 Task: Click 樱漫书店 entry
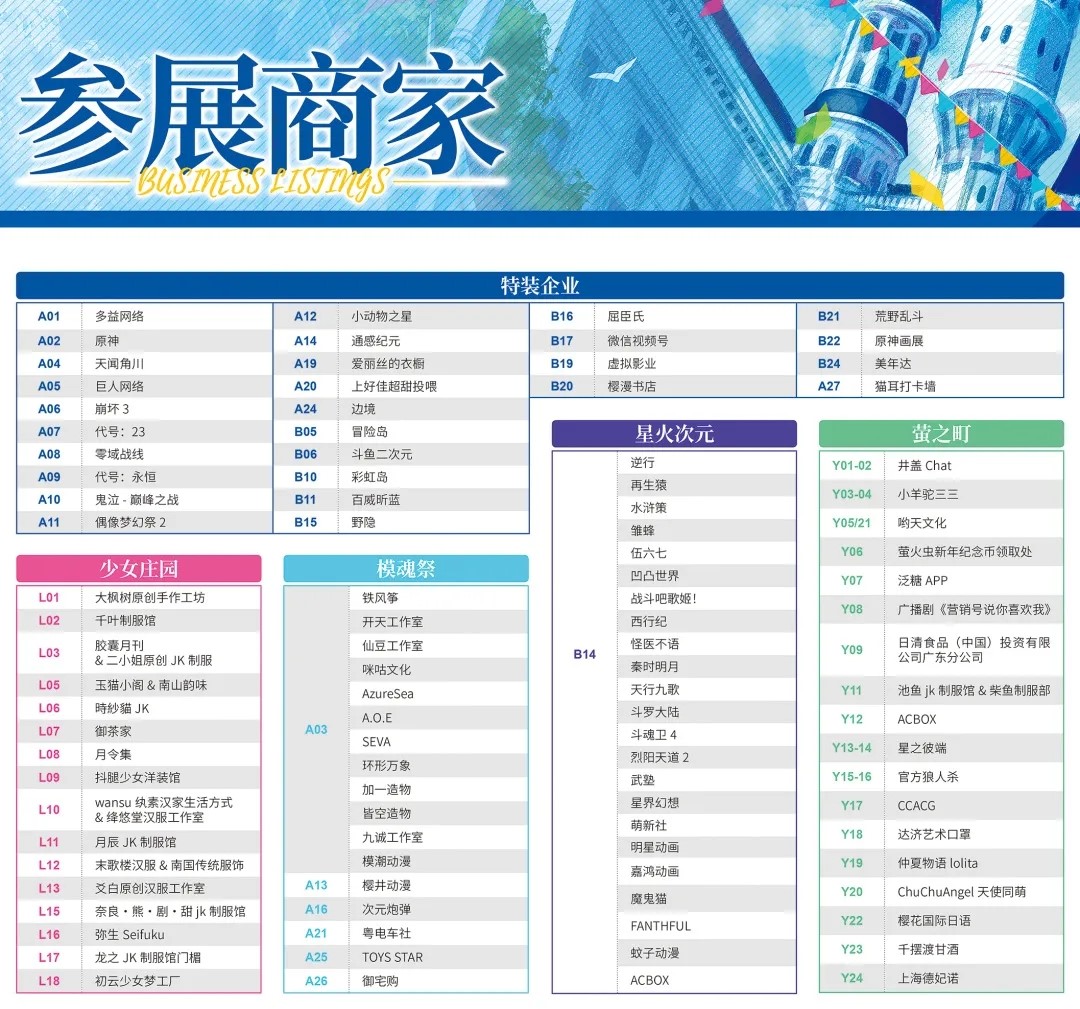(x=632, y=386)
